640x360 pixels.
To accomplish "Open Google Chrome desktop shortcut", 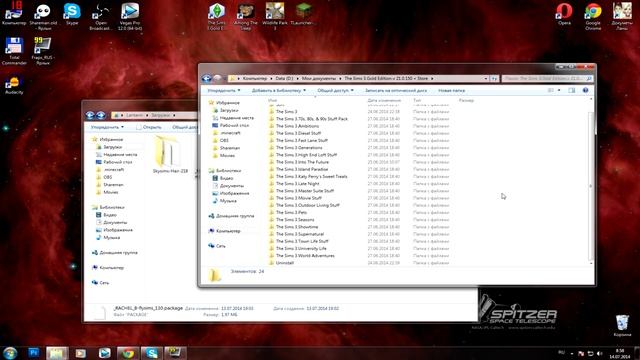I will [x=593, y=16].
